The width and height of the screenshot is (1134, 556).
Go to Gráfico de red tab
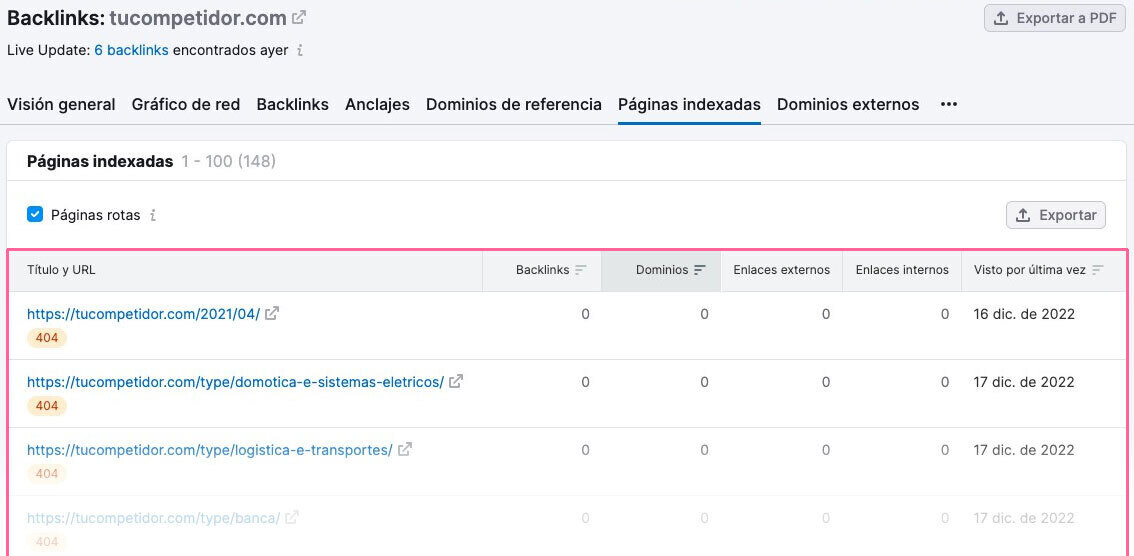click(x=186, y=104)
